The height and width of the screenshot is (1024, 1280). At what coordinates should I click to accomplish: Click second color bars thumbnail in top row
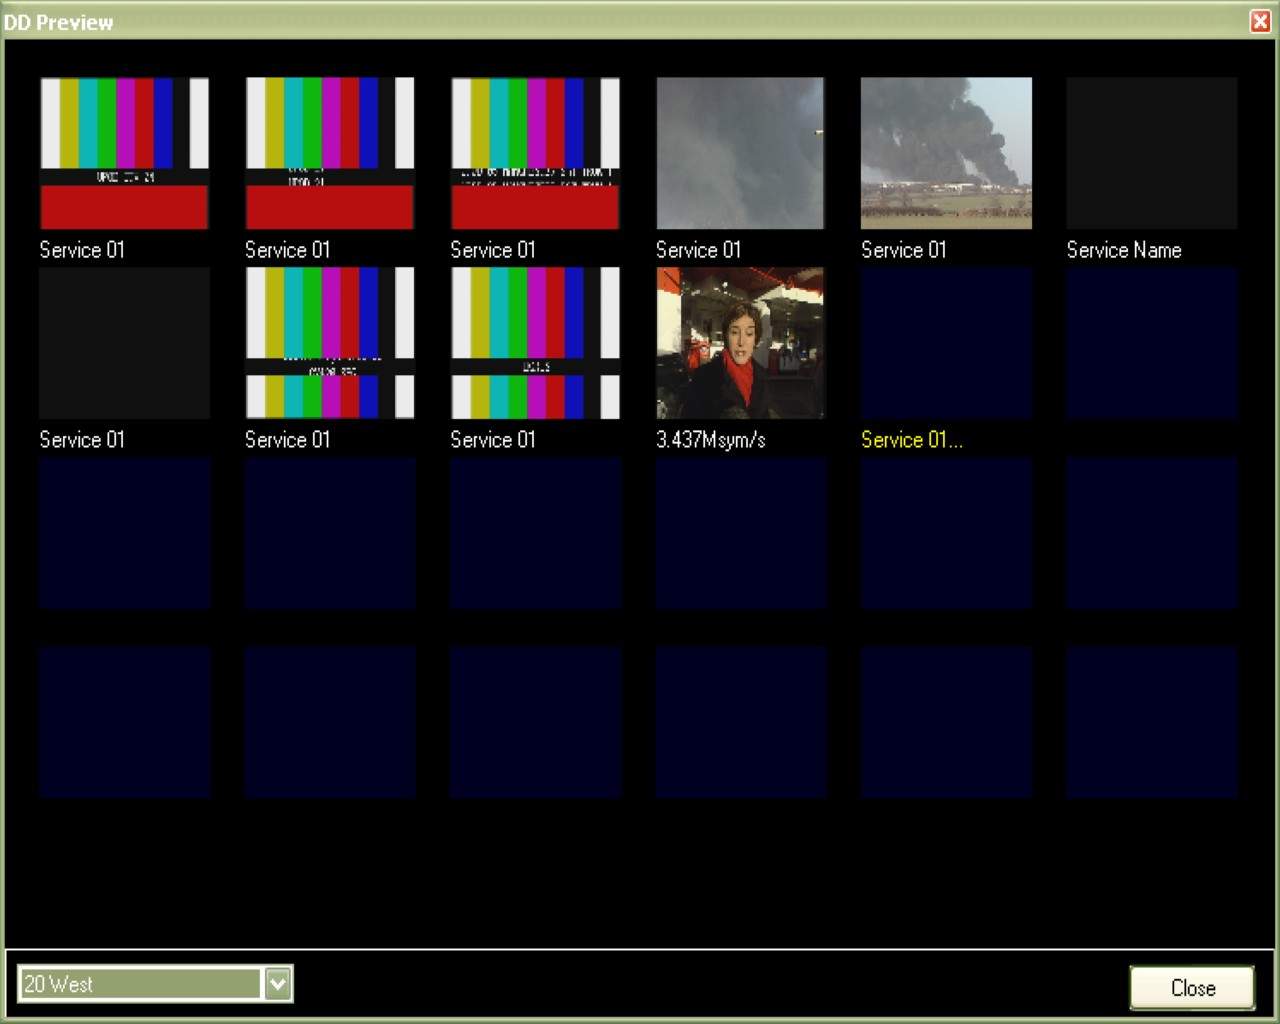point(330,153)
